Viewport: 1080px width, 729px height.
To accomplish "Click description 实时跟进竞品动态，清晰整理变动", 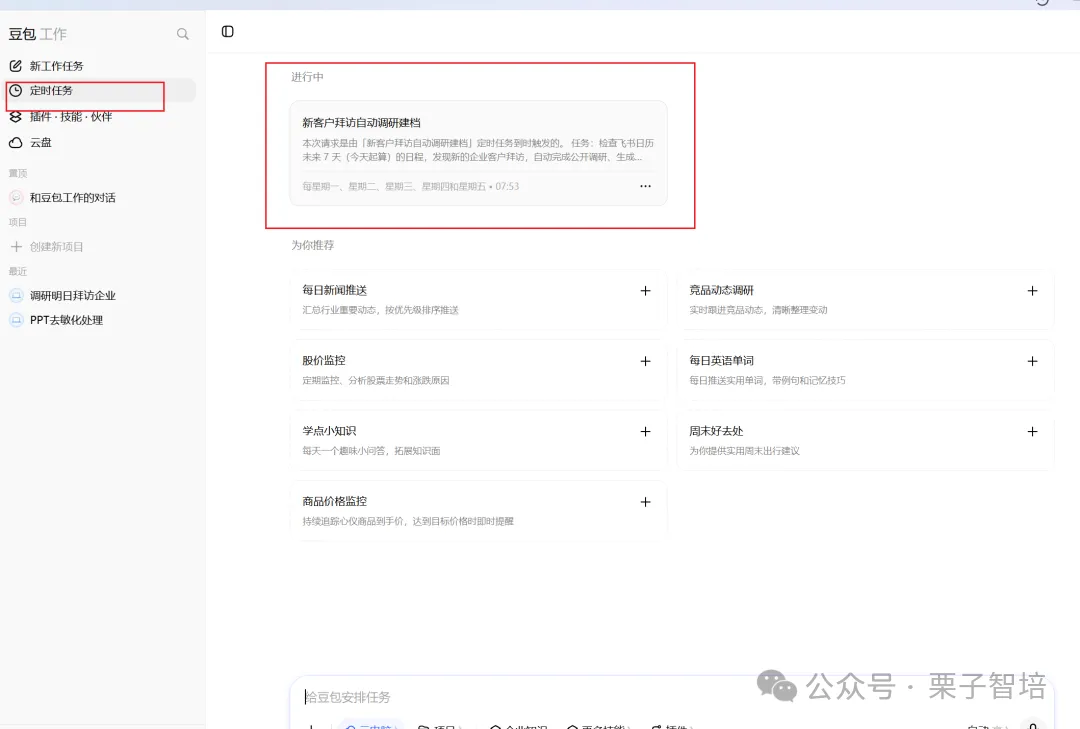I will pos(758,310).
